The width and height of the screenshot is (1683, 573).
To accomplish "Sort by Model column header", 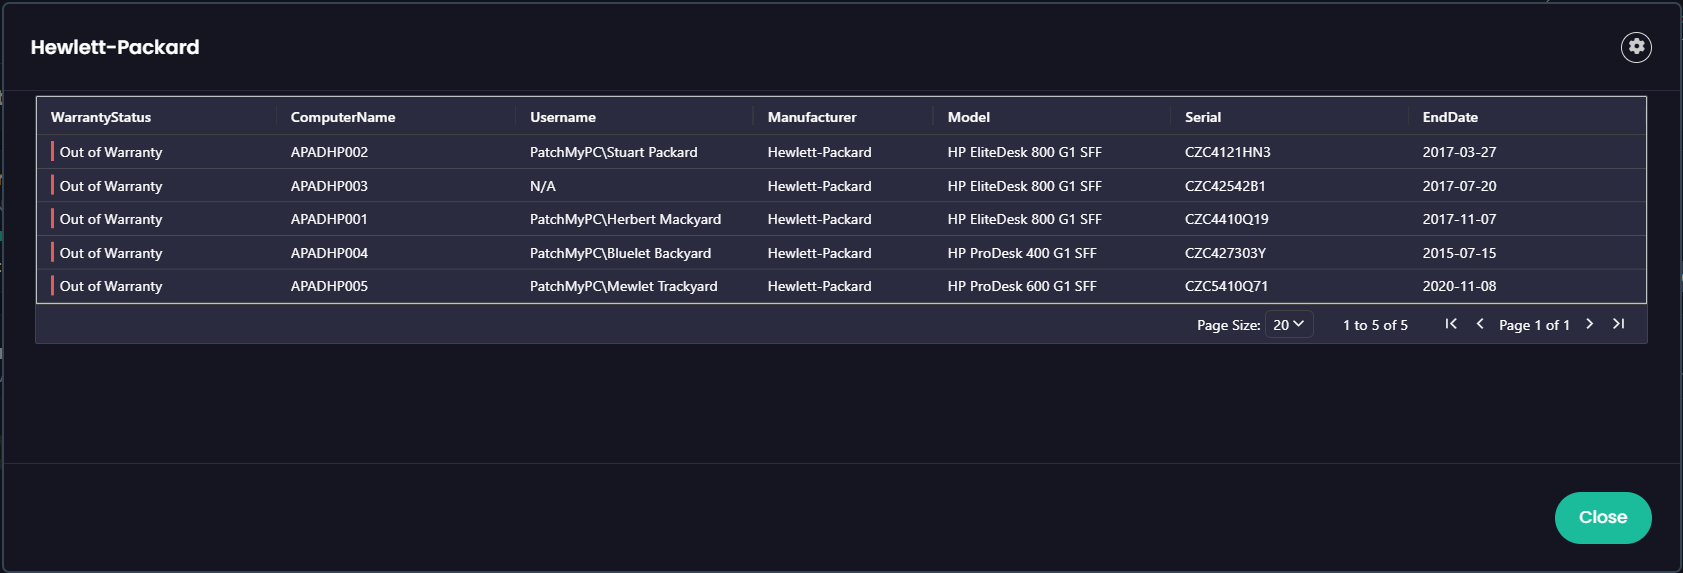I will (x=969, y=117).
